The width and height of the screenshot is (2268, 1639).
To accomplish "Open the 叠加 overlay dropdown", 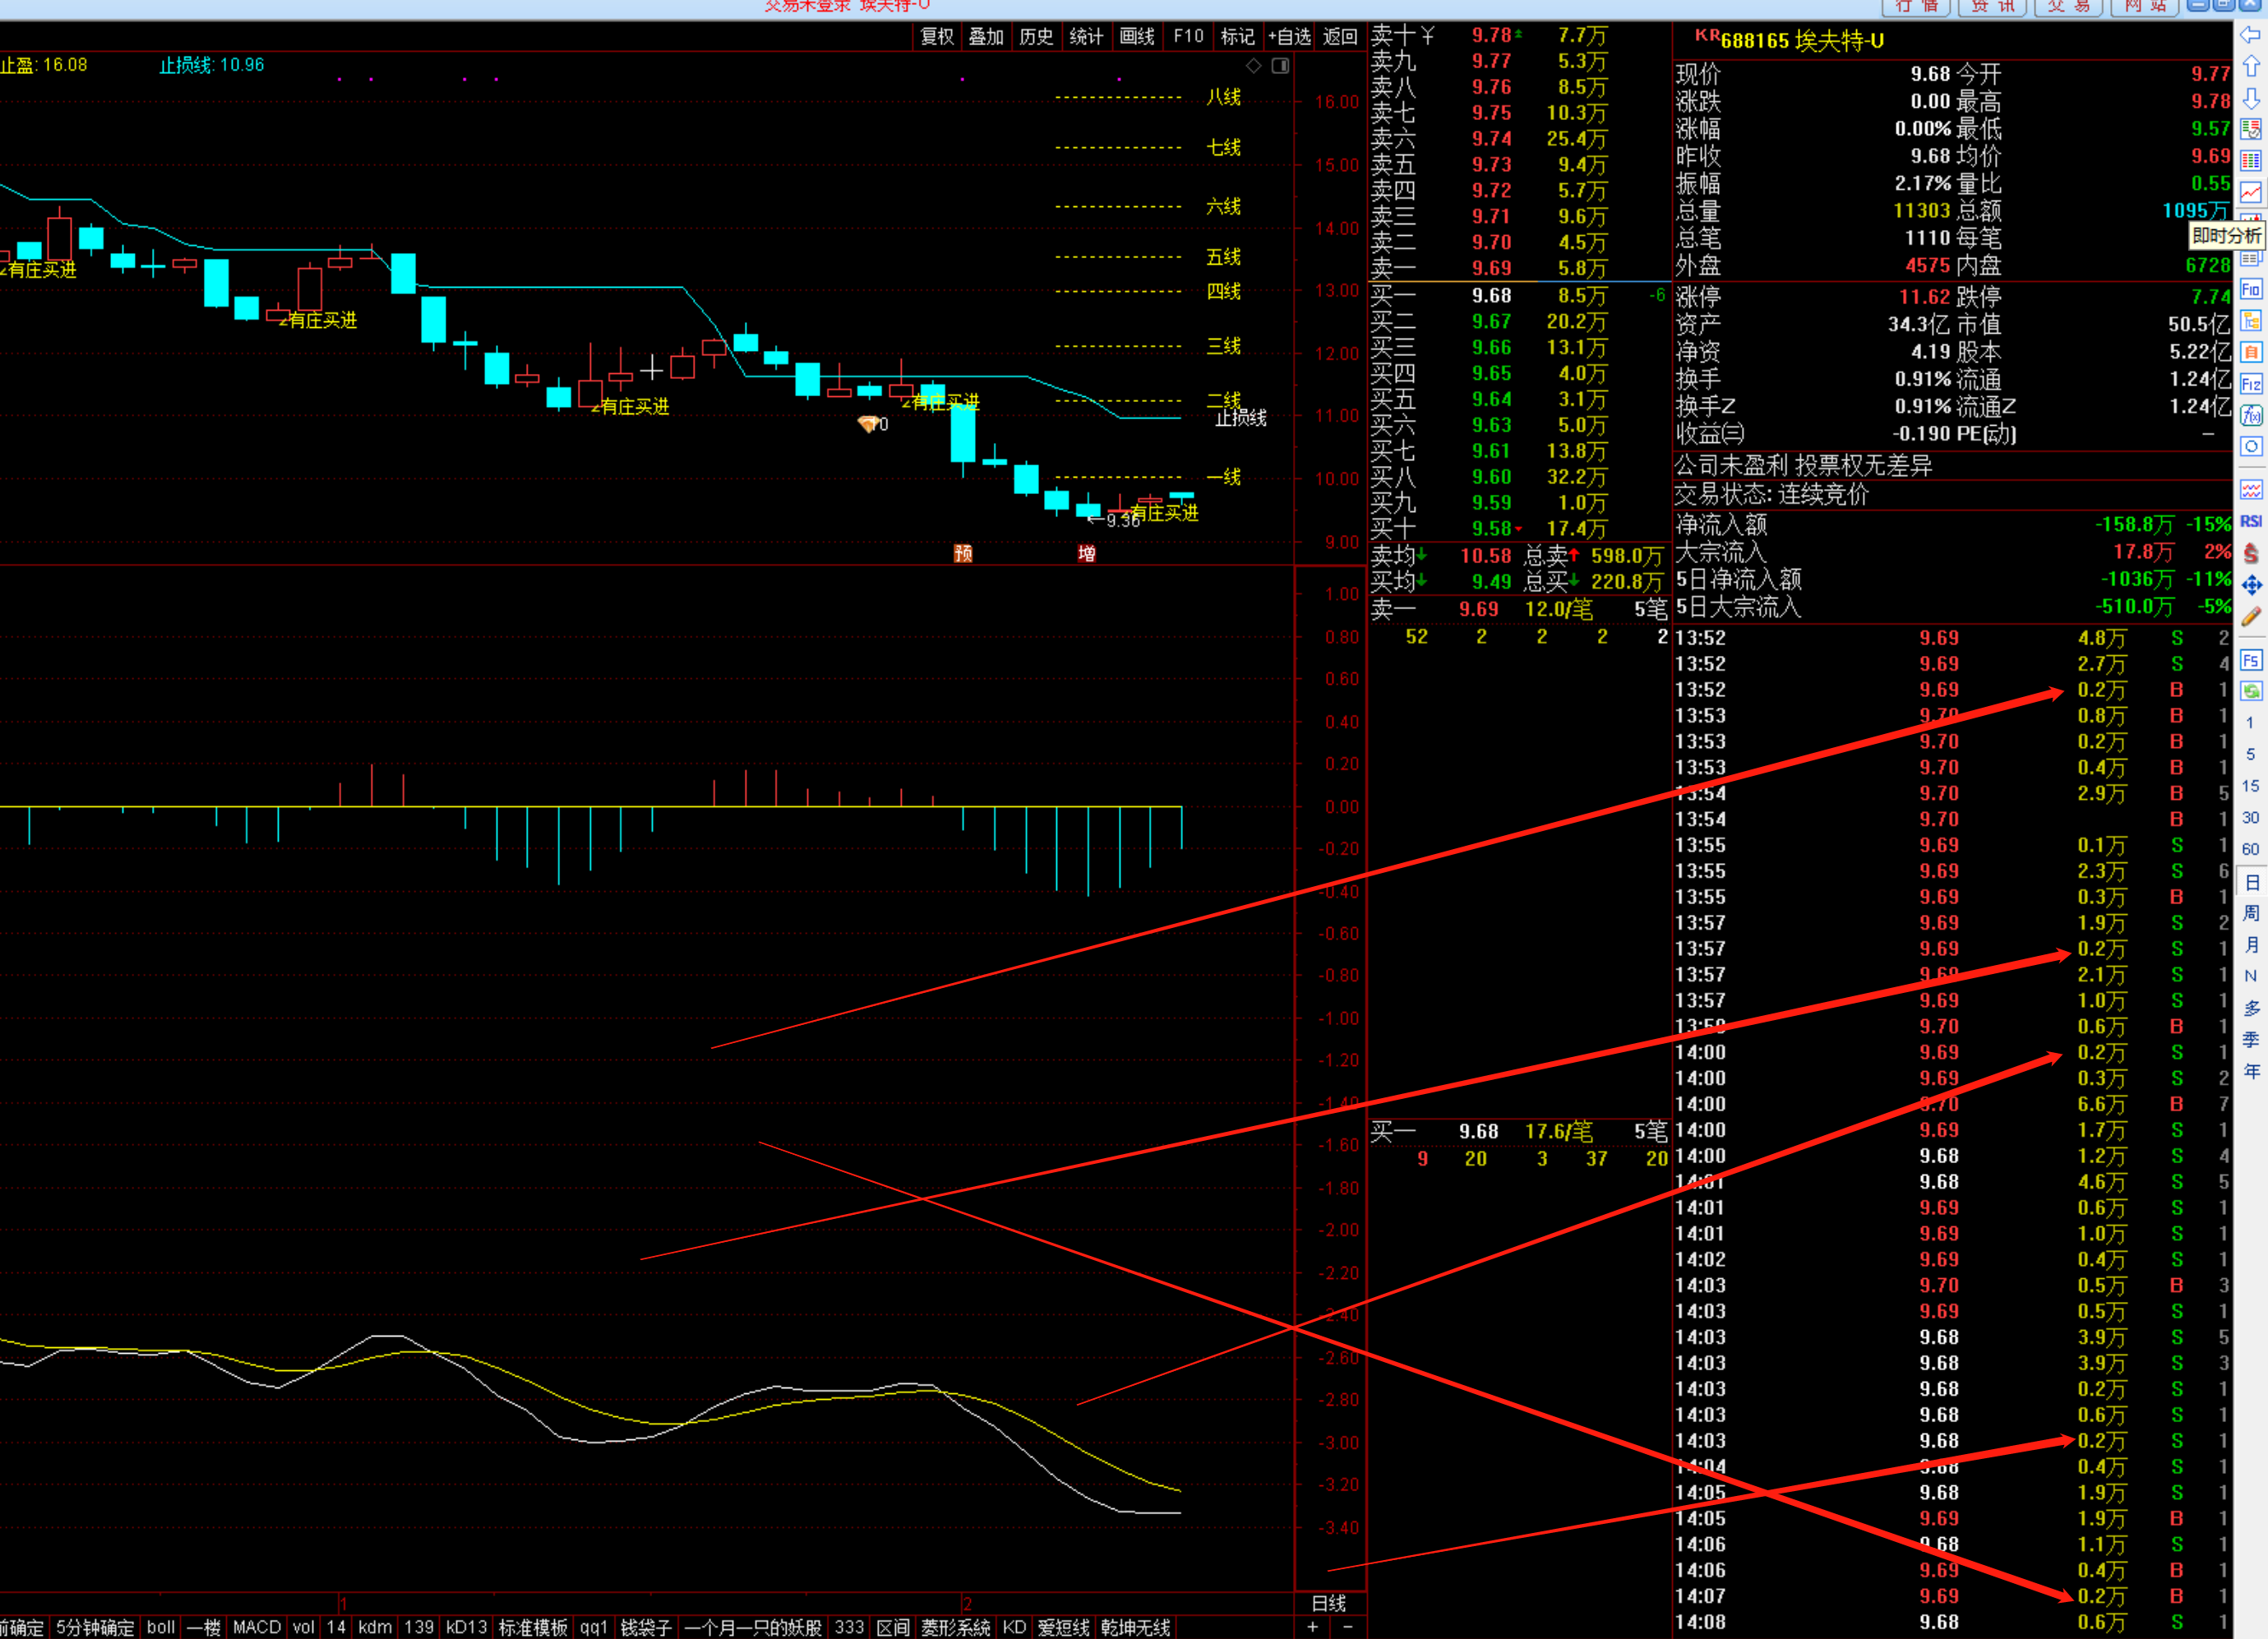I will pyautogui.click(x=986, y=37).
